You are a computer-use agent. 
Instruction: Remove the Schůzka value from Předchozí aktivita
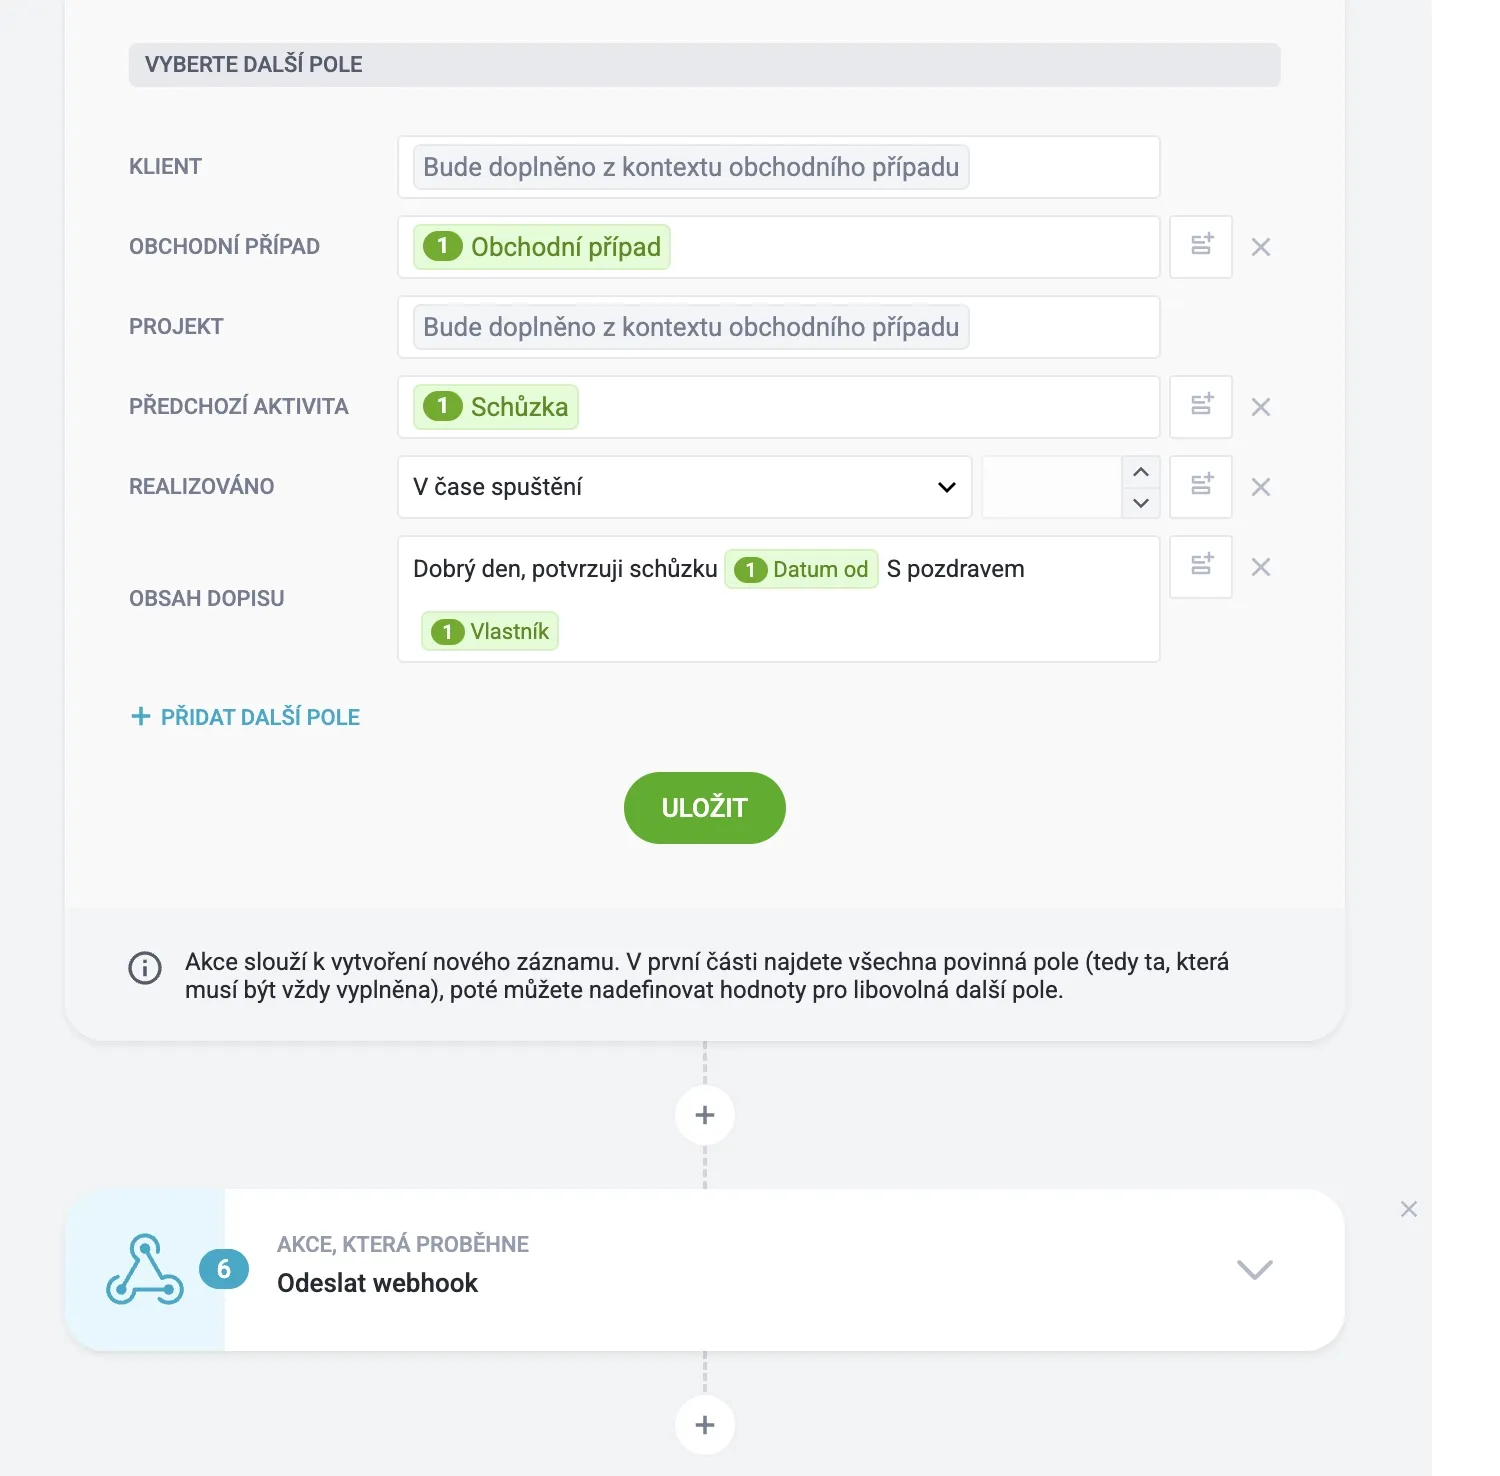click(1261, 406)
